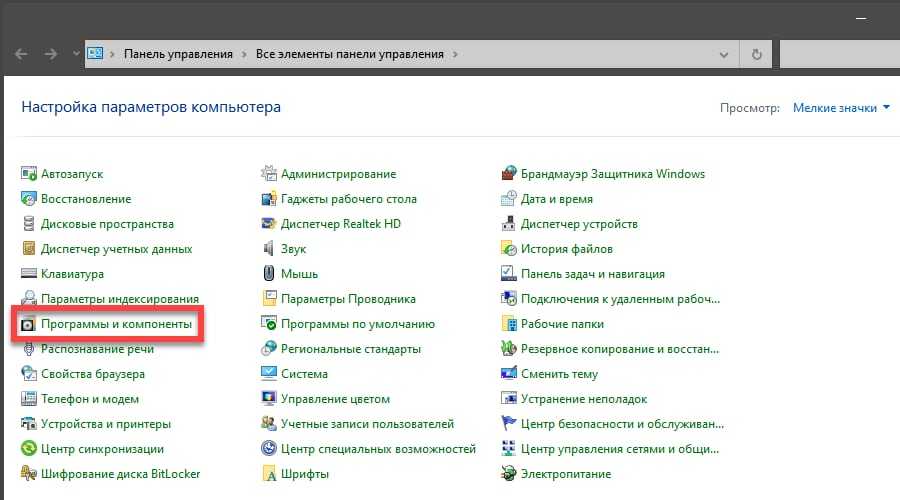Viewport: 900px width, 500px height.
Task: Click the Шрифты icon
Action: click(269, 474)
